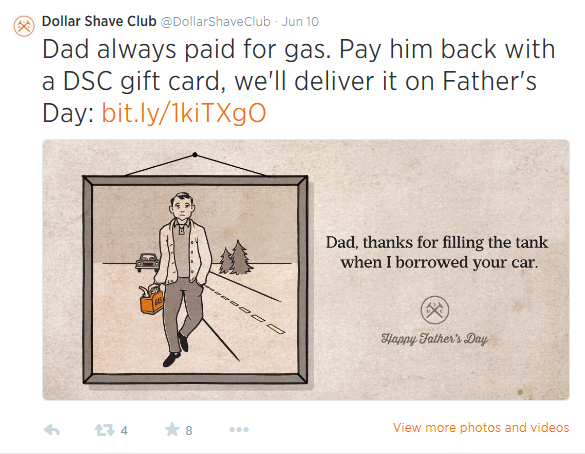This screenshot has height=454, width=585.
Task: Open the Dollar Shave Club account name
Action: coord(99,21)
